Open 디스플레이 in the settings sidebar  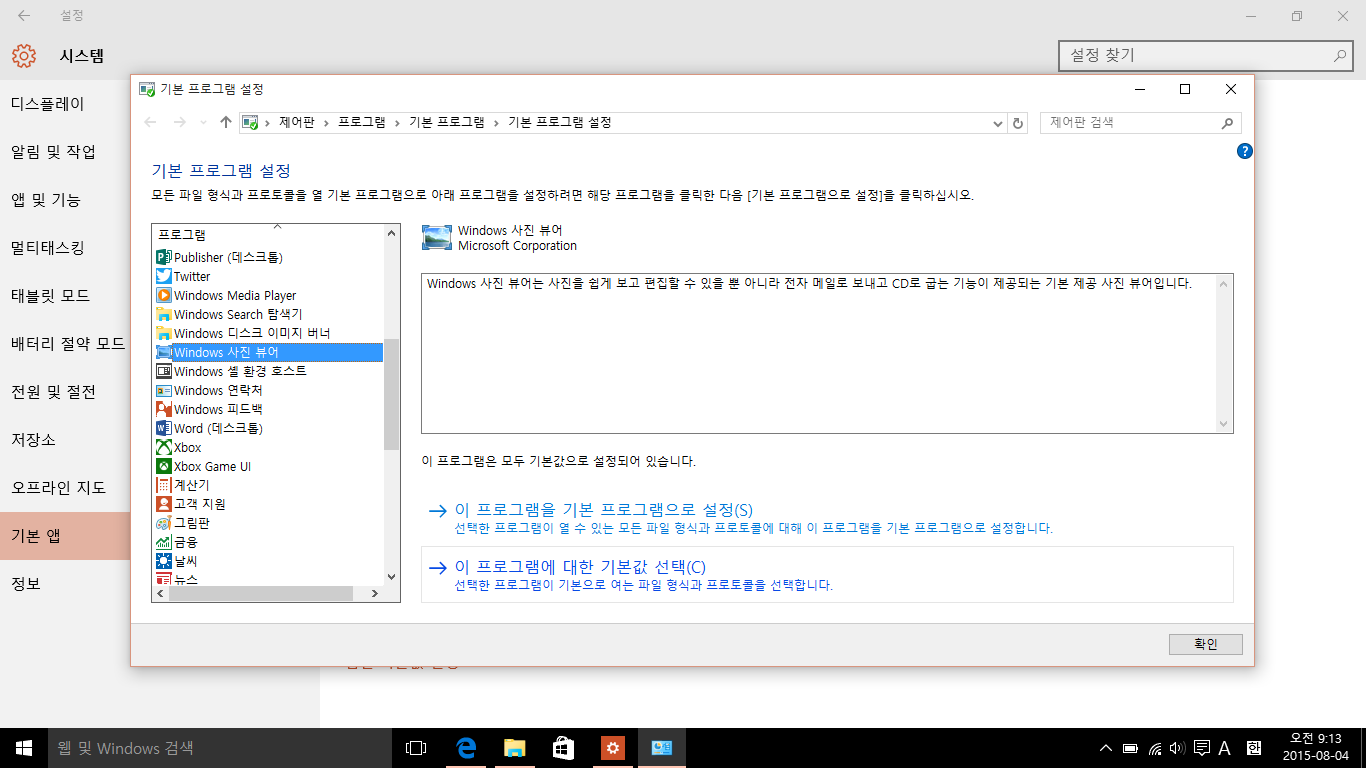point(48,104)
